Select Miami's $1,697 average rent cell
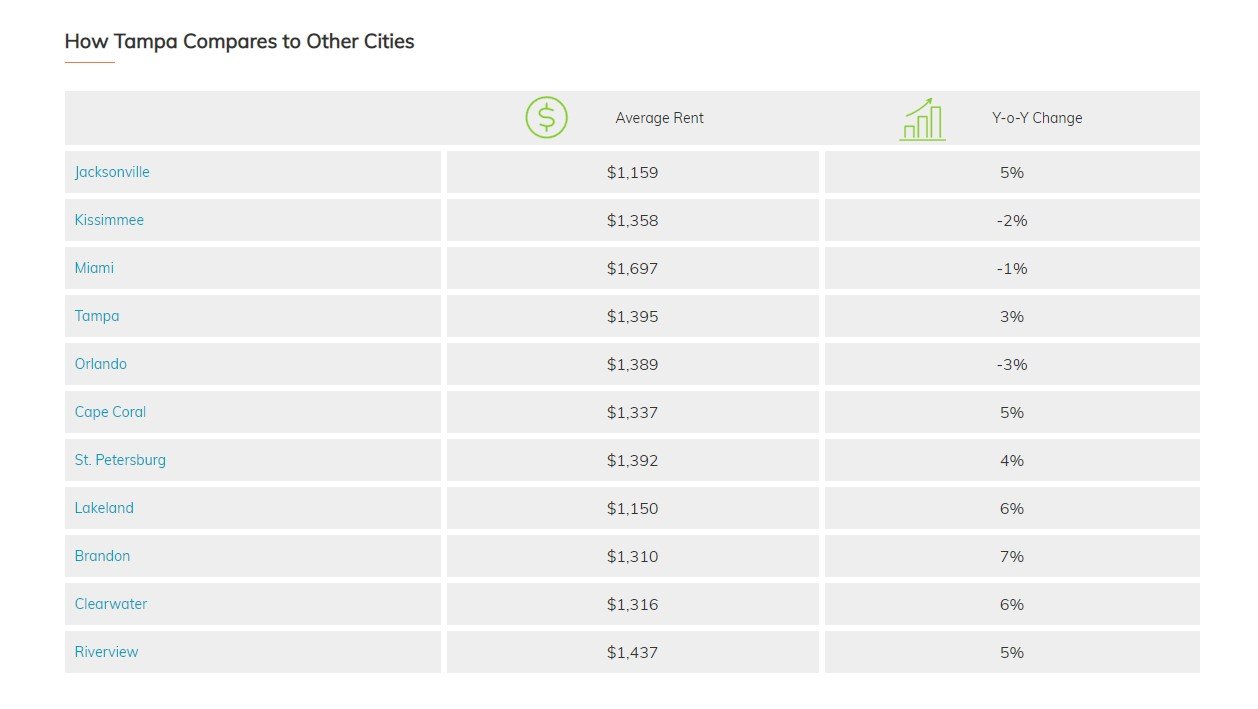The image size is (1258, 709). click(x=632, y=268)
